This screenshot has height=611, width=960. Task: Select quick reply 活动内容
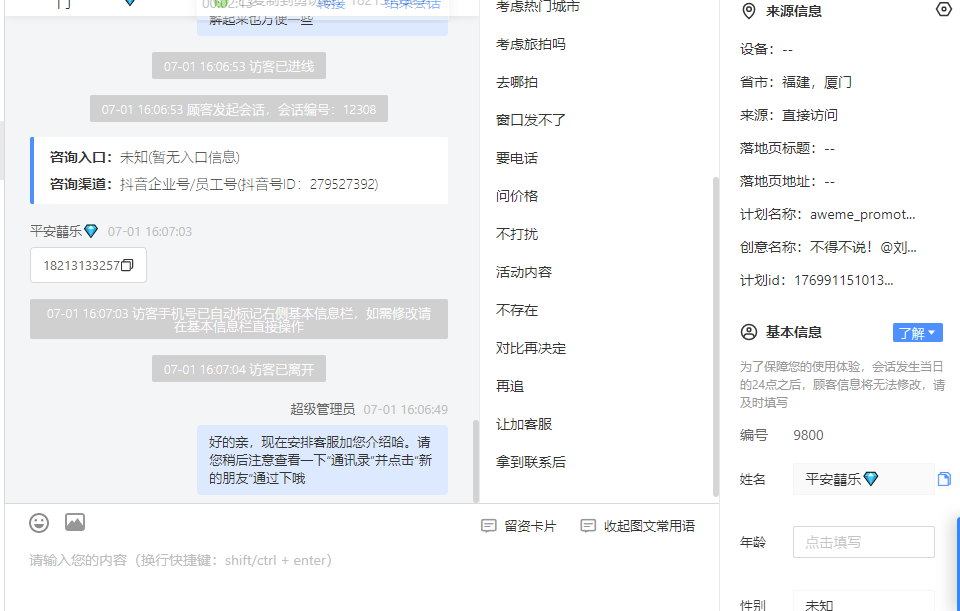point(524,272)
